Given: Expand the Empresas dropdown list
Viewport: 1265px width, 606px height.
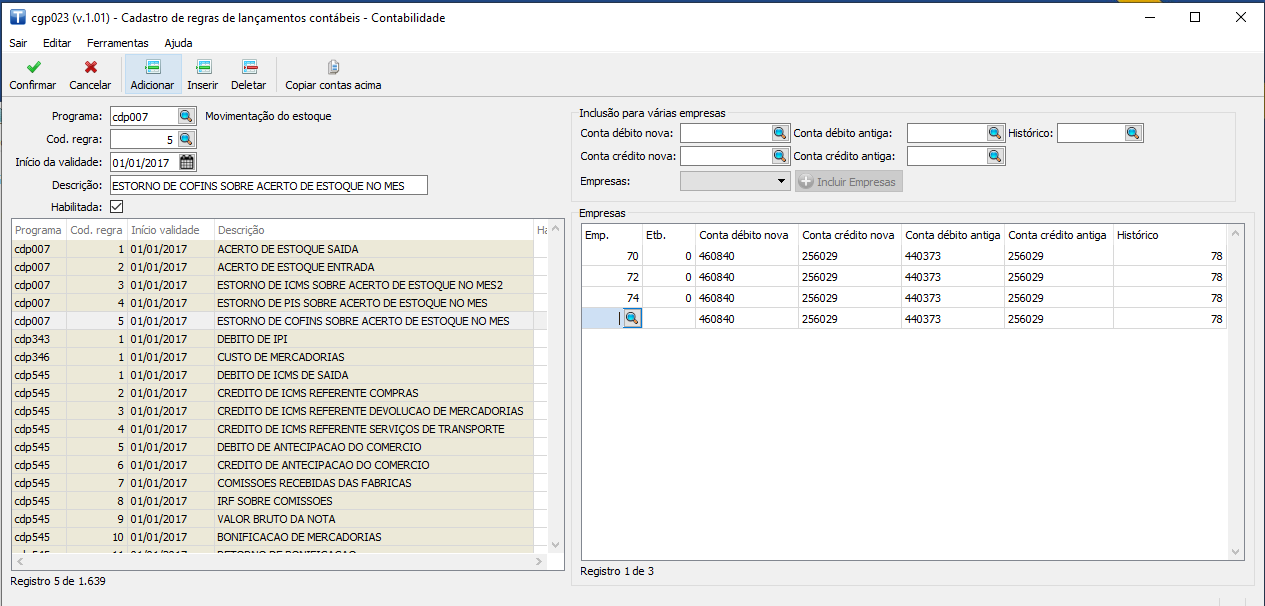Looking at the screenshot, I should (781, 181).
